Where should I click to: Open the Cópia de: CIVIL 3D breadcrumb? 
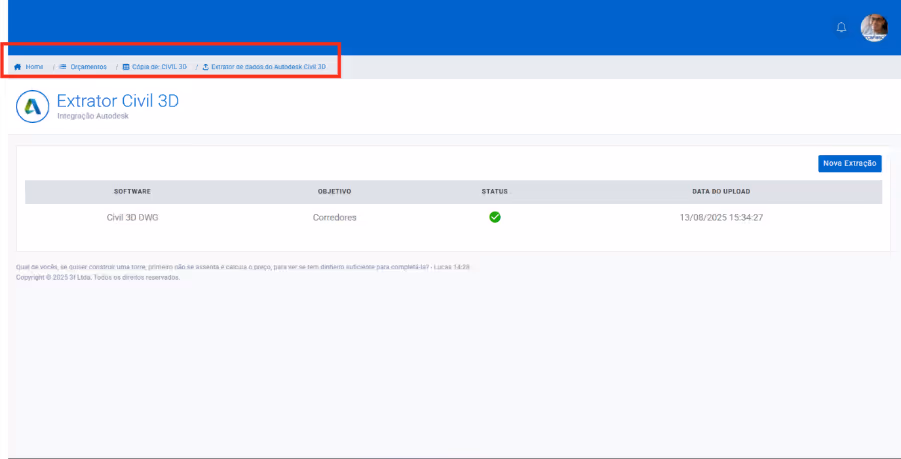[155, 67]
